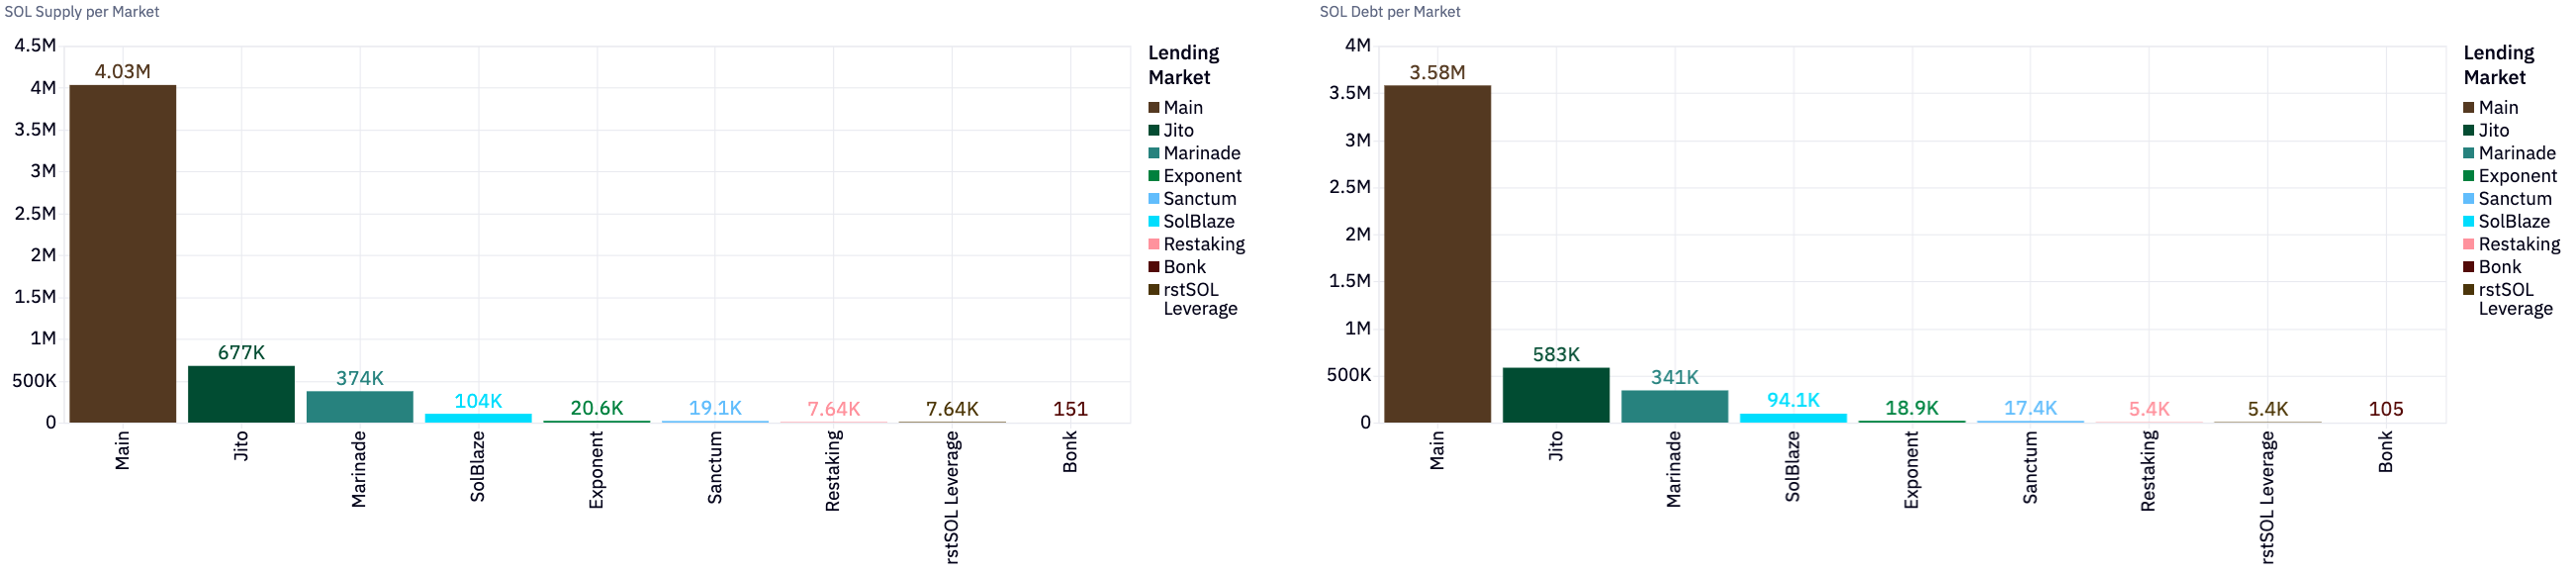Image resolution: width=2576 pixels, height=574 pixels.
Task: Click Bonk color swatch in SOL Supply legend
Action: pos(1153,267)
